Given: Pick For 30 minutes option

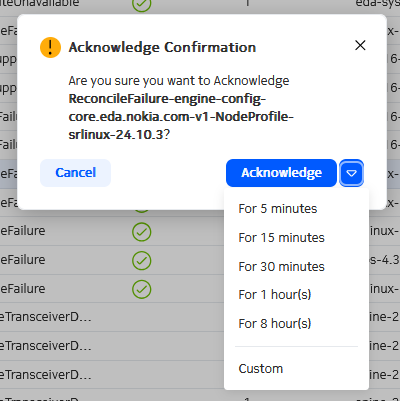Looking at the screenshot, I should pyautogui.click(x=281, y=267).
